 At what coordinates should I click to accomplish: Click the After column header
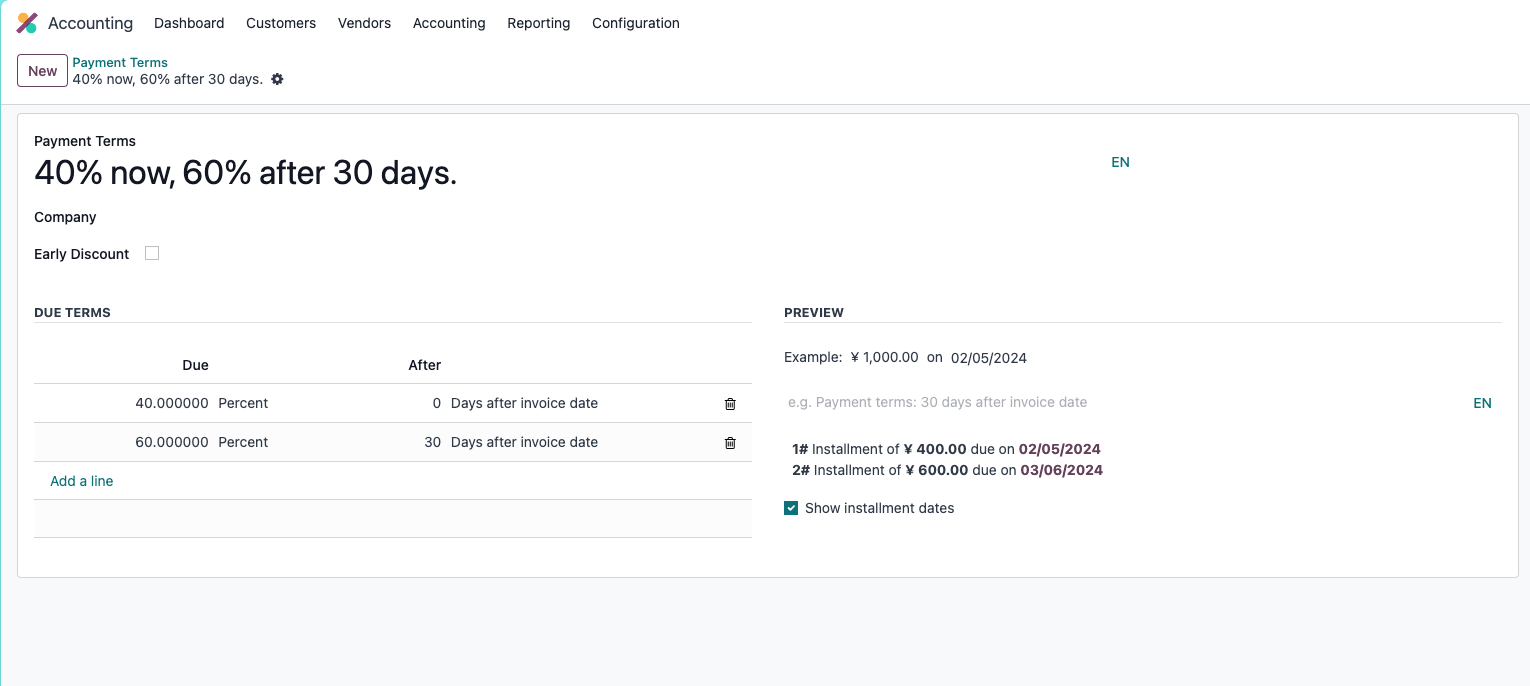pos(425,365)
